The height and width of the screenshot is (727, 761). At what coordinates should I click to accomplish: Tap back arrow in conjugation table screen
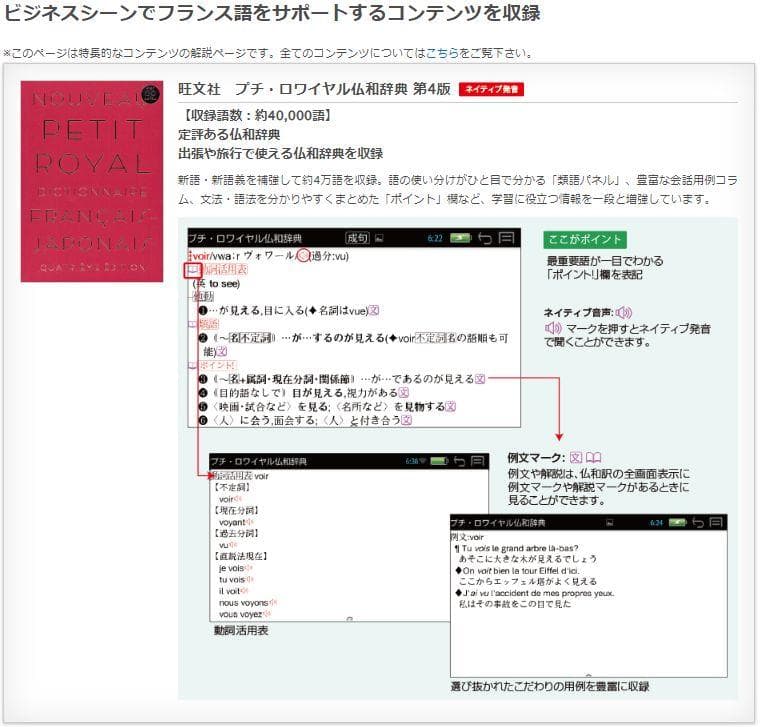[x=459, y=461]
